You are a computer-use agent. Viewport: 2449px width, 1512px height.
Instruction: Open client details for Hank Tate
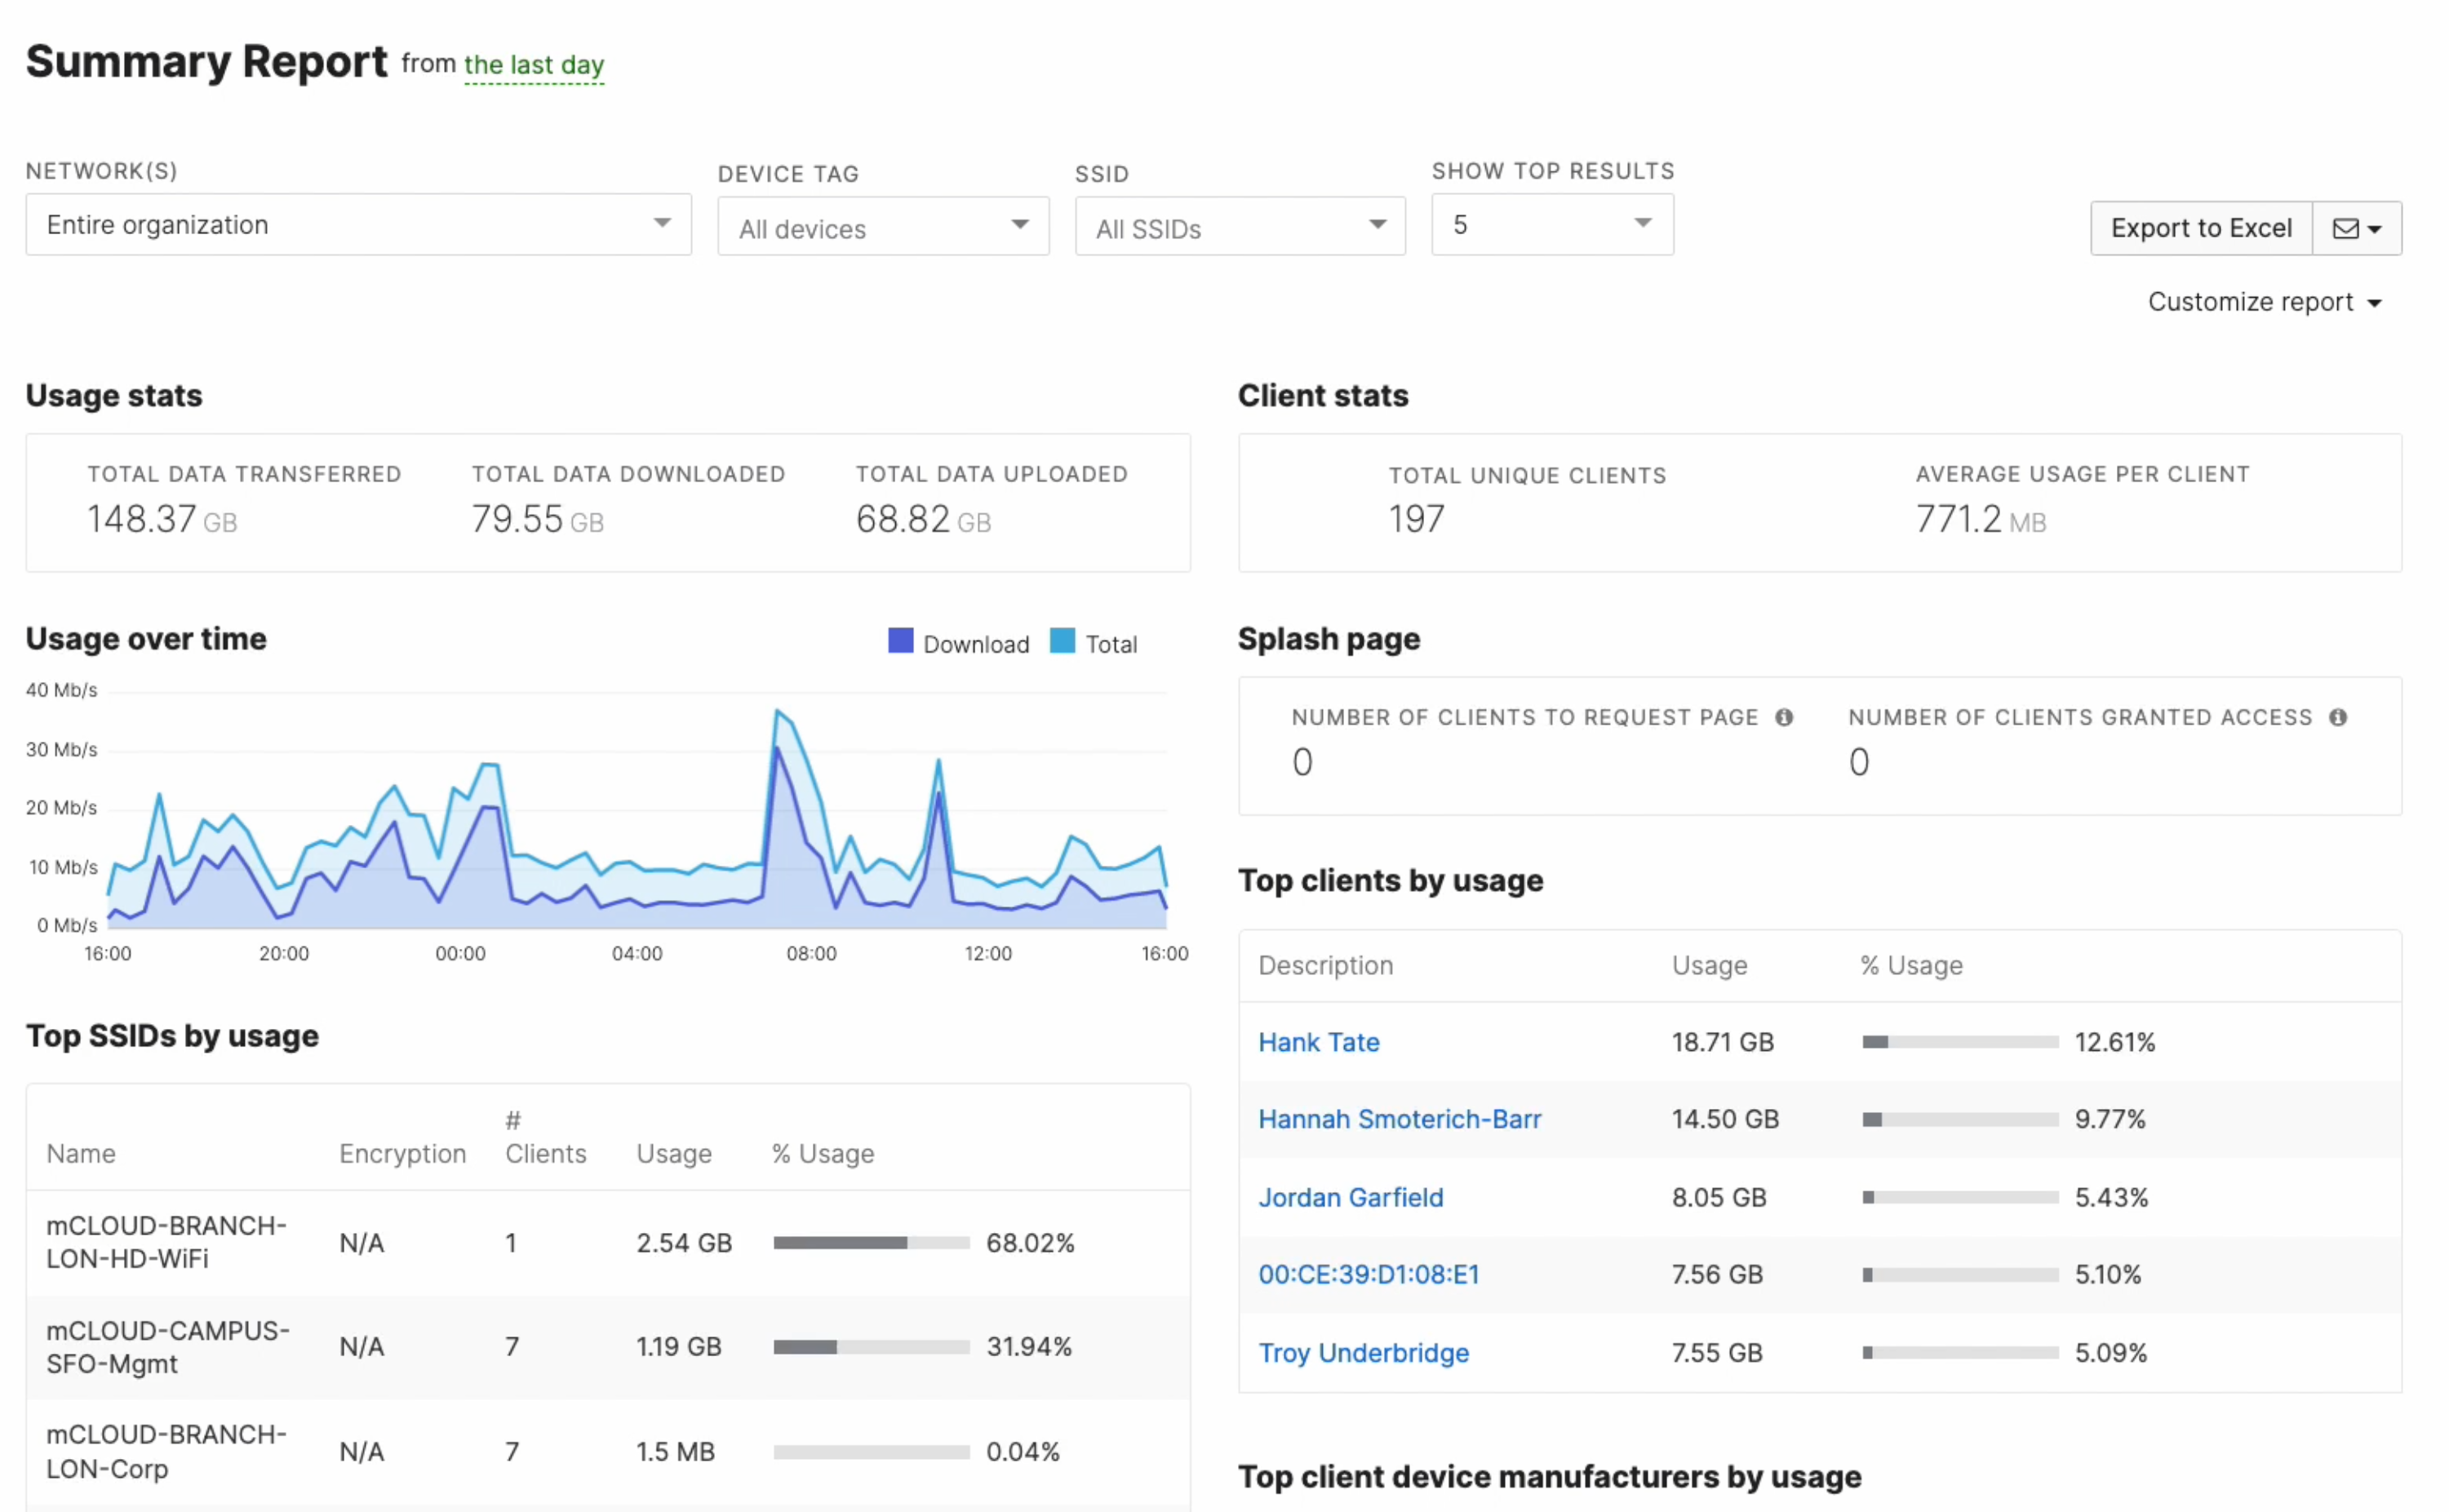[x=1318, y=1042]
